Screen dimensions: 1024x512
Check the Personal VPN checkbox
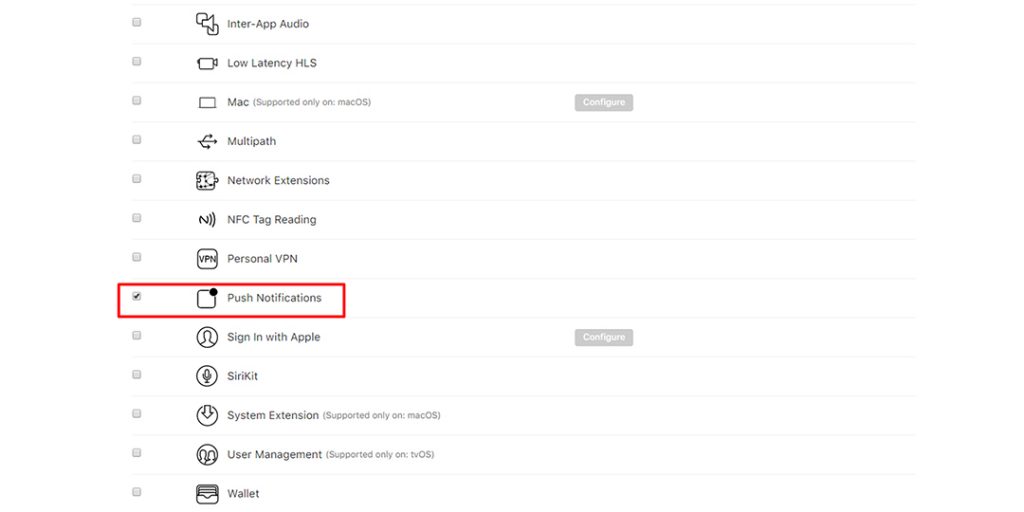pyautogui.click(x=136, y=257)
